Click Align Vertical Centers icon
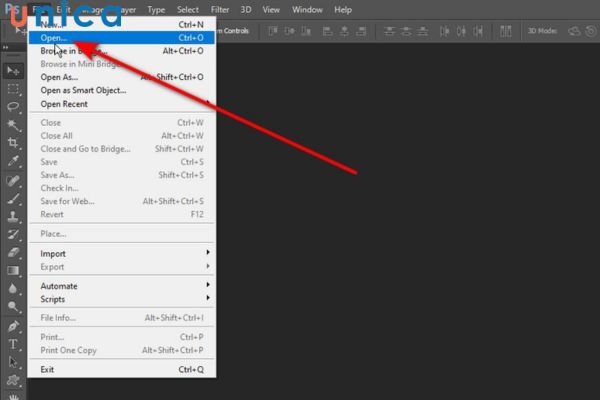This screenshot has width=600, height=400. pyautogui.click(x=290, y=31)
